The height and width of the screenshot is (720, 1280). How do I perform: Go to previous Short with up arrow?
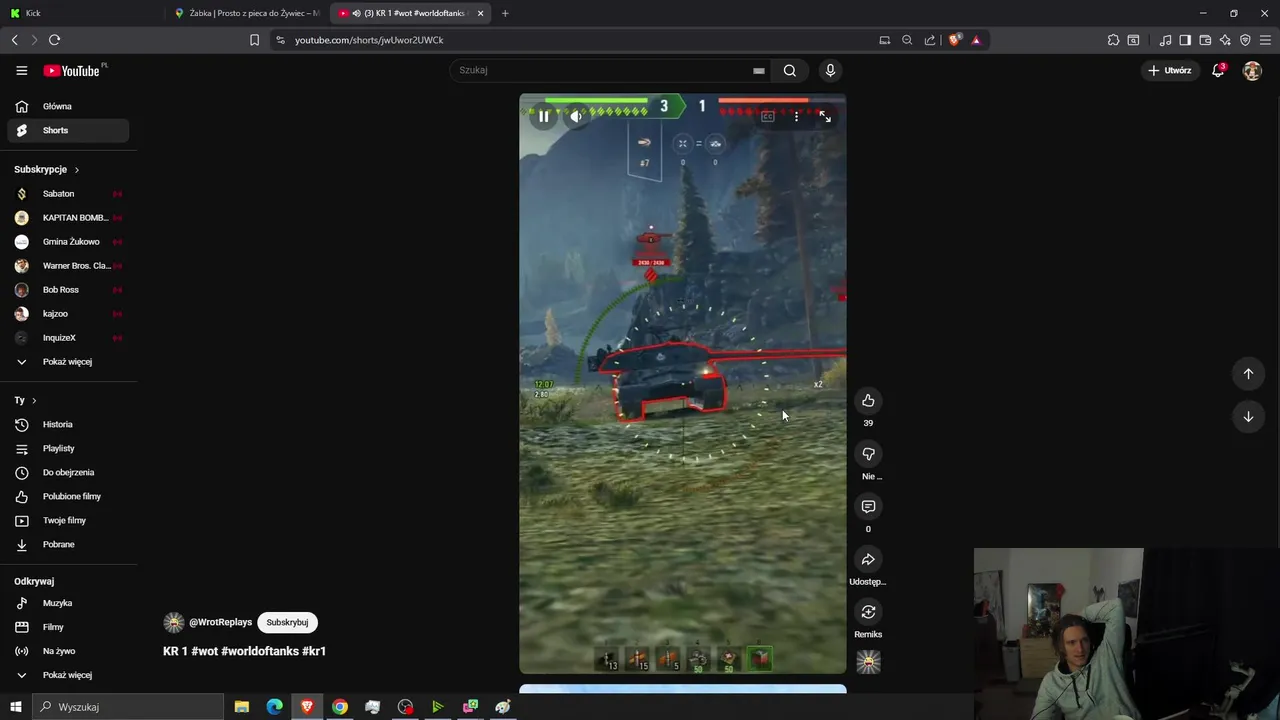pos(1248,374)
